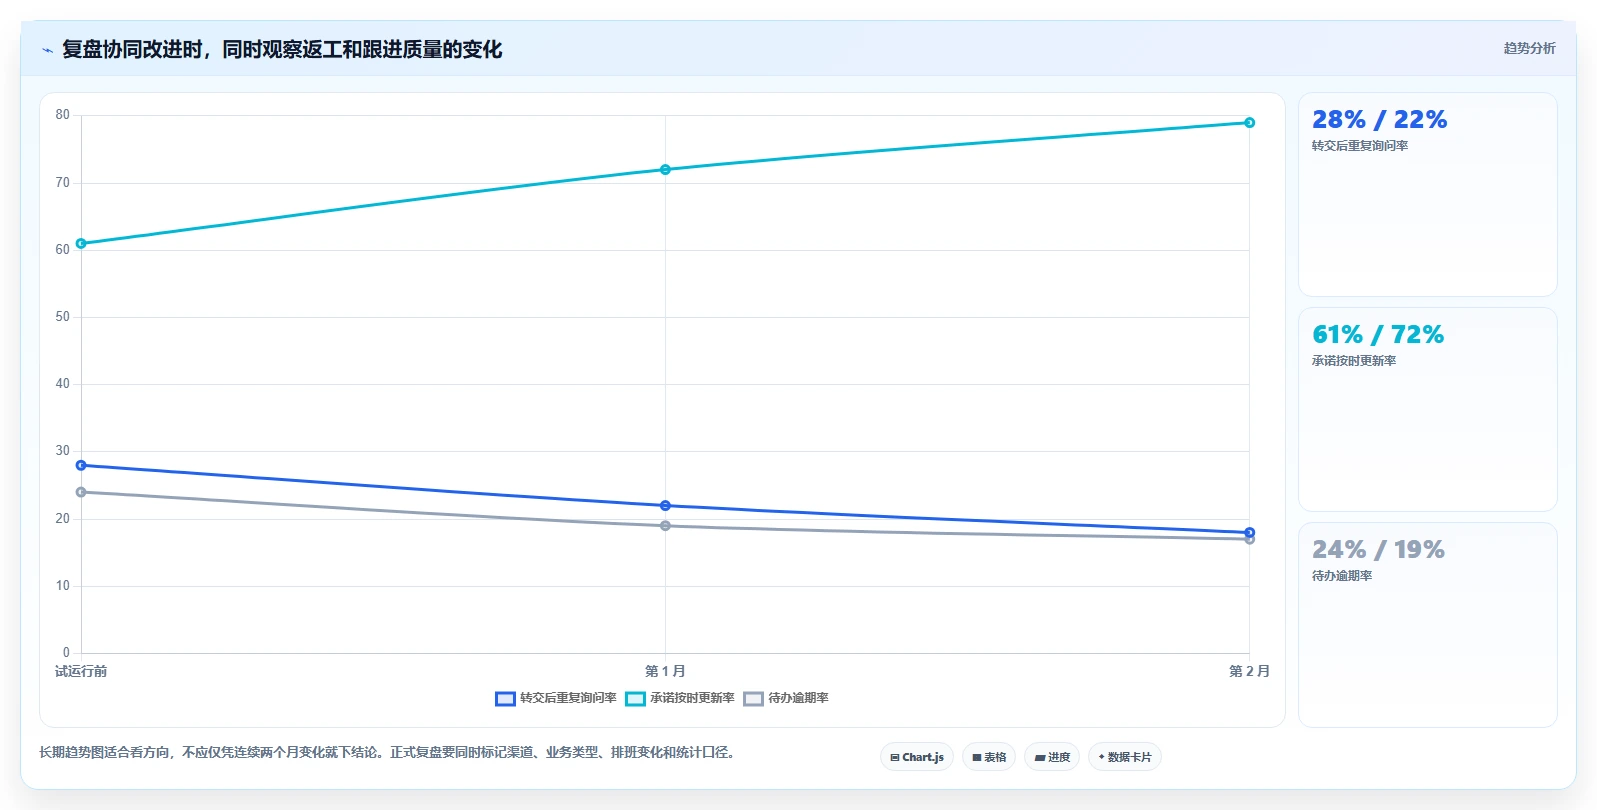Click the 24% / 19% metric value

point(1378,550)
